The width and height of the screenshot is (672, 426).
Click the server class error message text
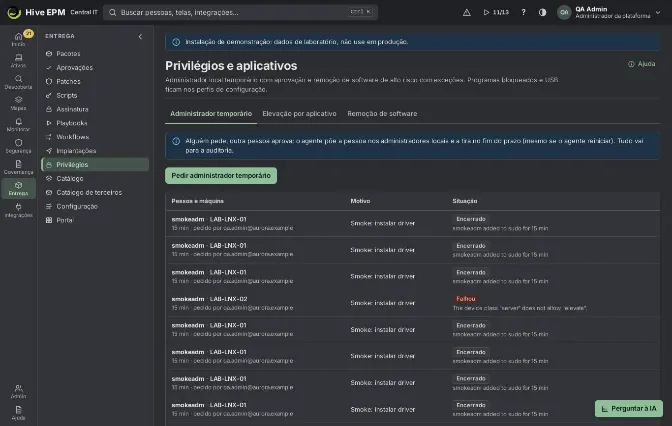pyautogui.click(x=520, y=308)
